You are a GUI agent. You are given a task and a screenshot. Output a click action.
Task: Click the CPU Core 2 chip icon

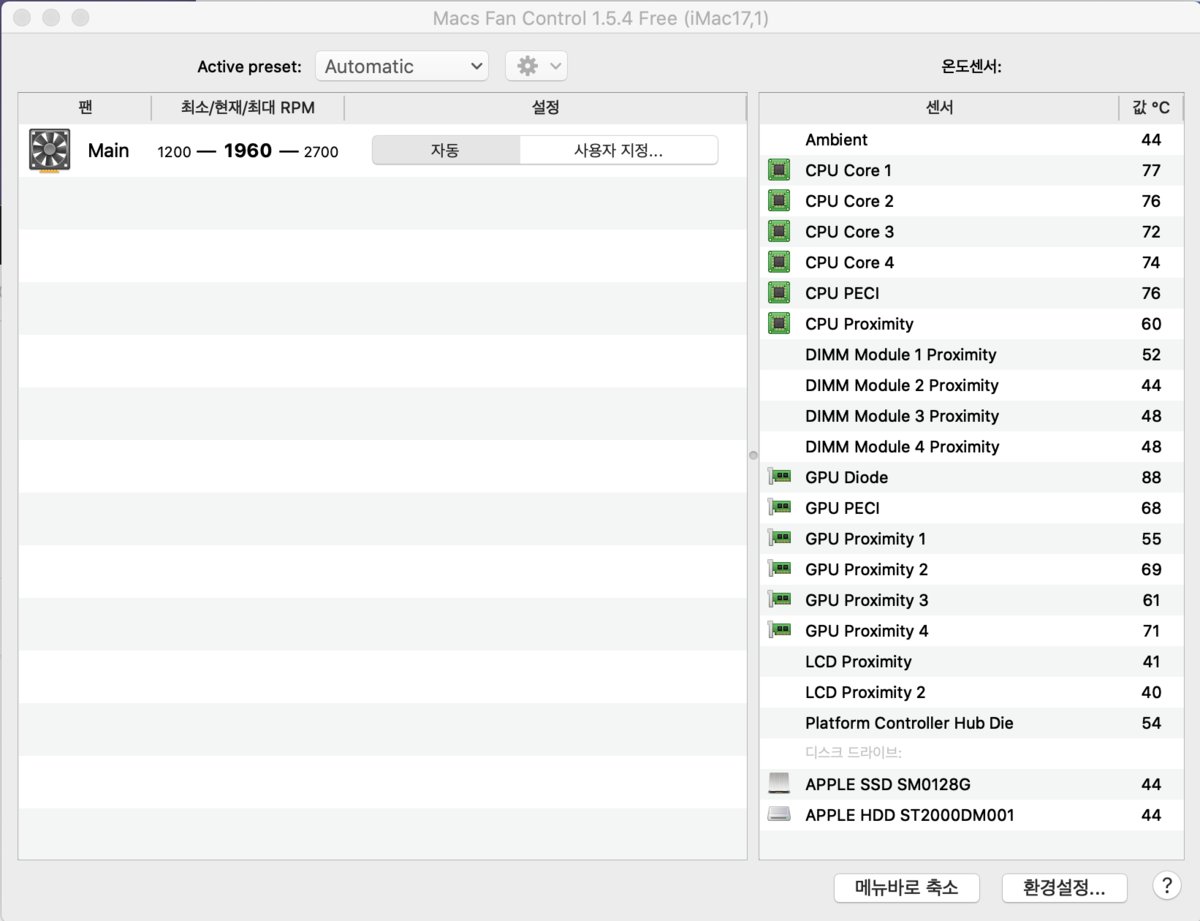click(779, 201)
